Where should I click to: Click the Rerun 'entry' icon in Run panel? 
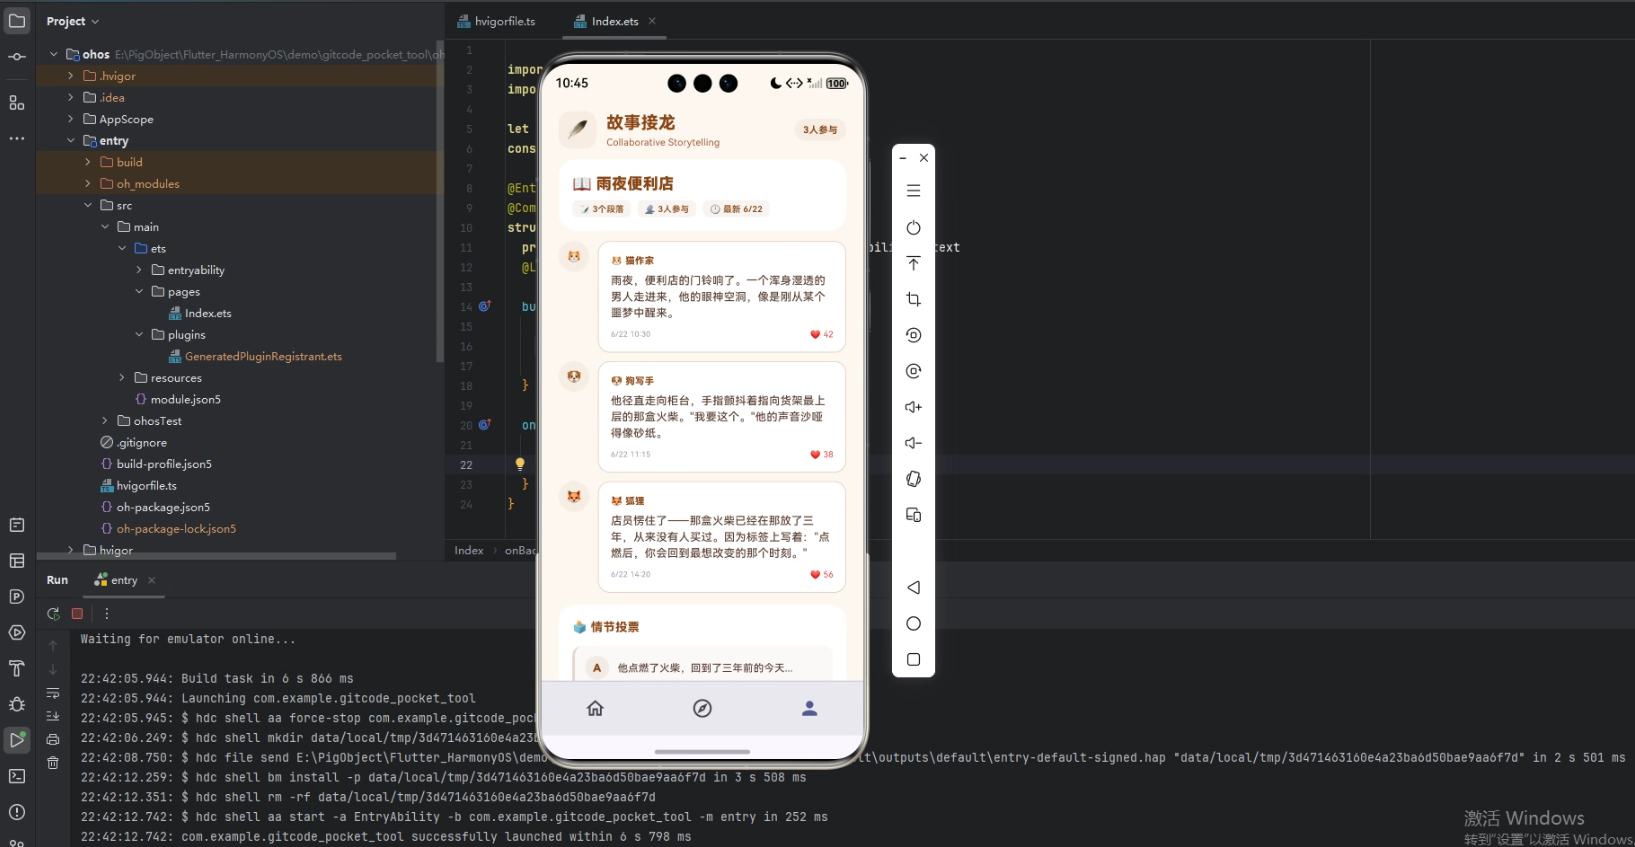pos(53,613)
